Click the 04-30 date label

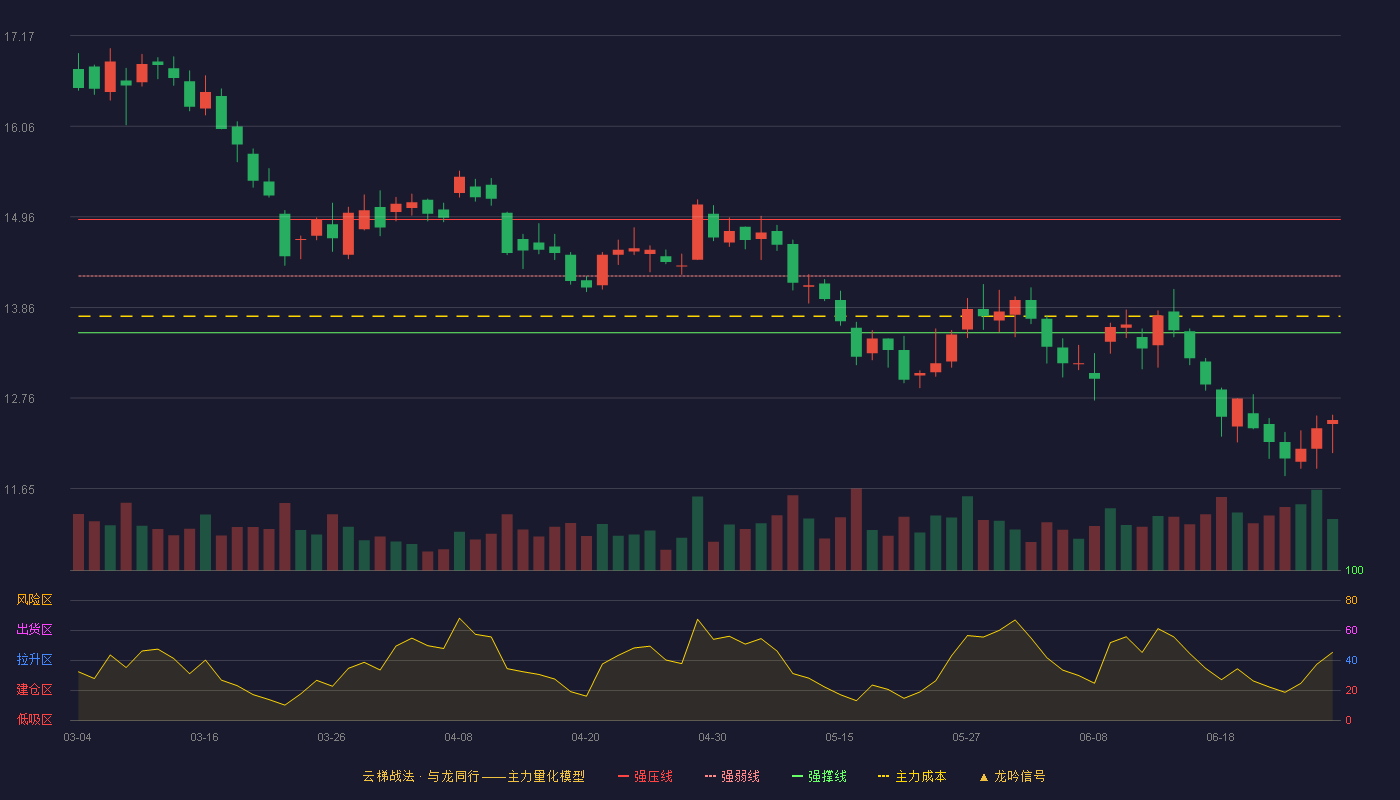[712, 737]
